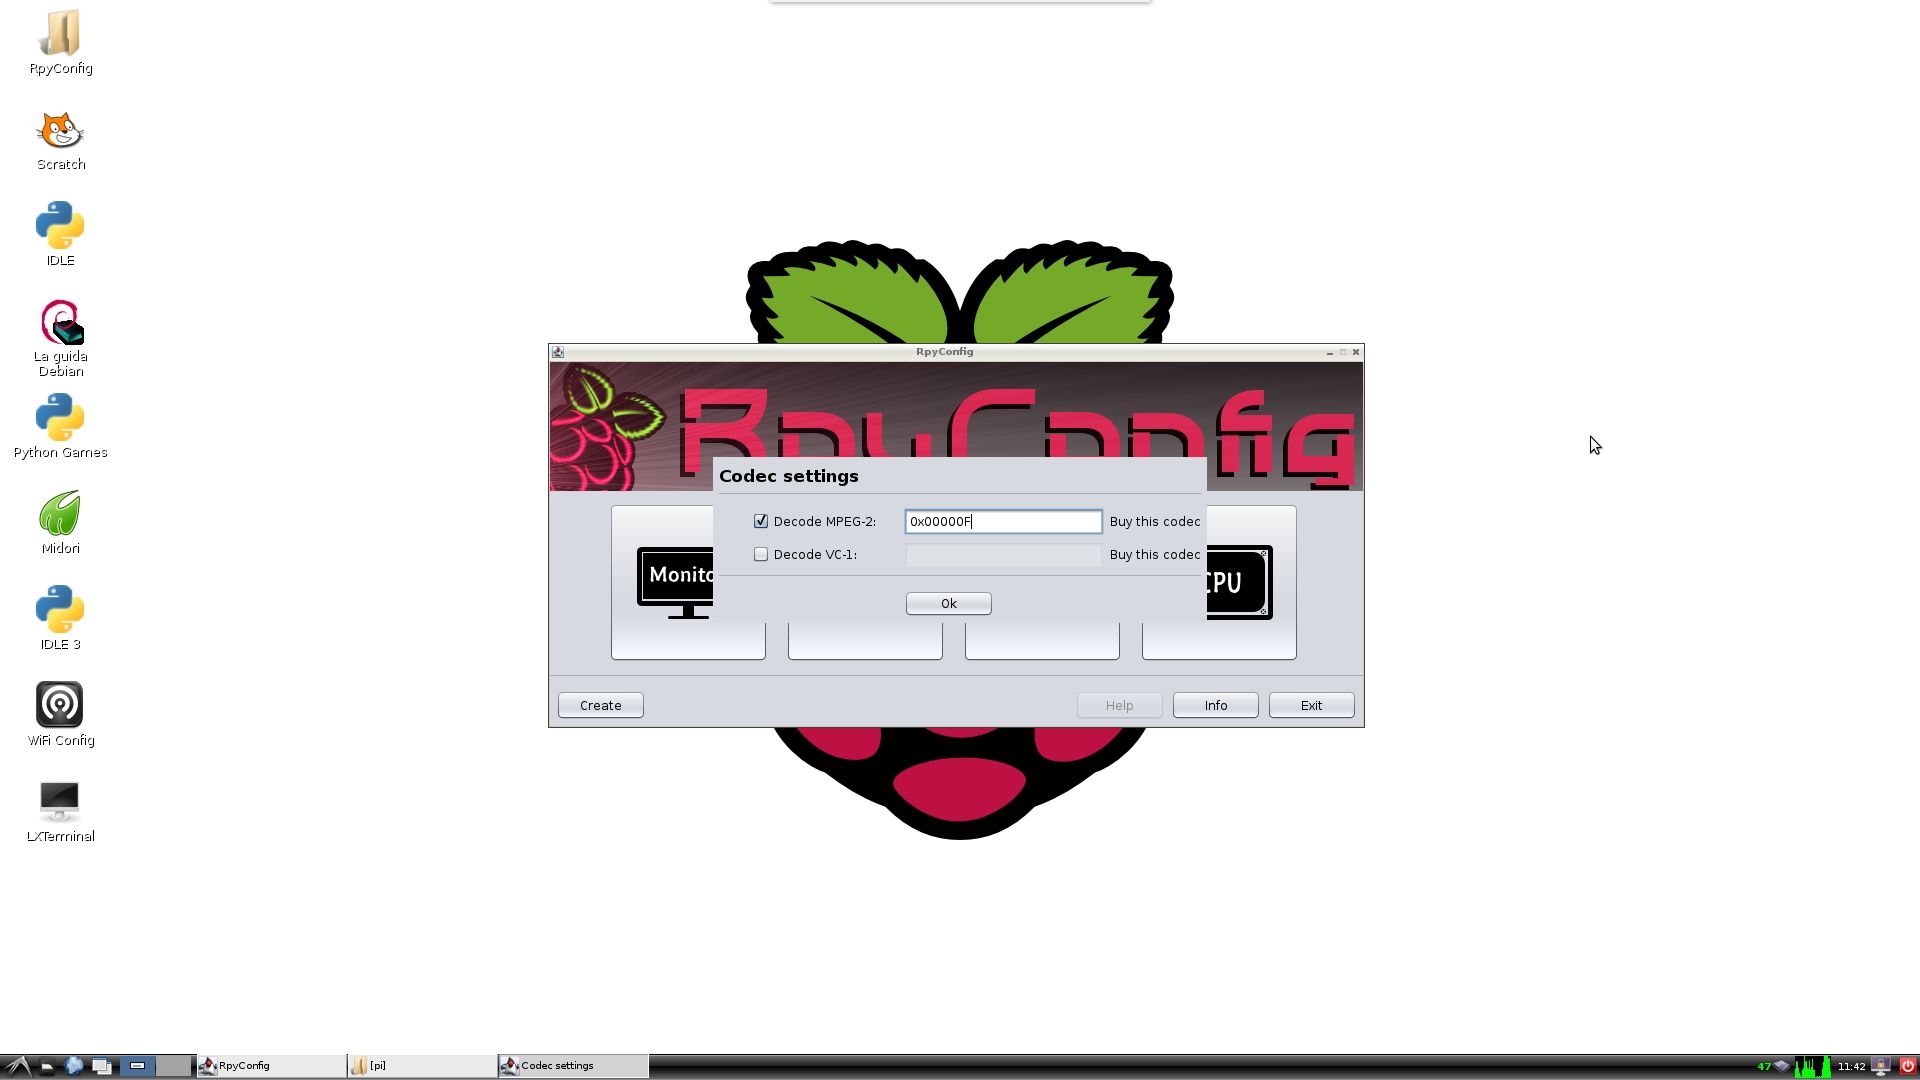Click the IDLE 3 desktop icon
This screenshot has width=1920, height=1080.
click(x=60, y=610)
